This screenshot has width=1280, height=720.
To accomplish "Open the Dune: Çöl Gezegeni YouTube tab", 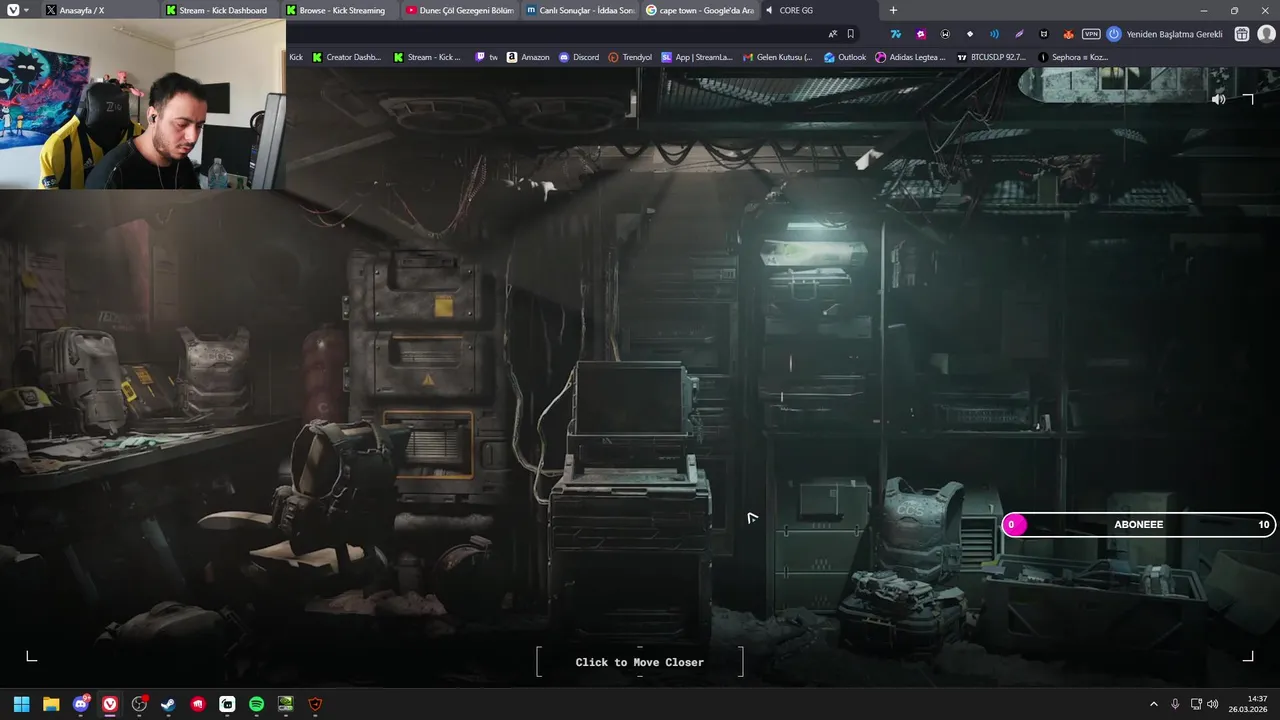I will (461, 10).
